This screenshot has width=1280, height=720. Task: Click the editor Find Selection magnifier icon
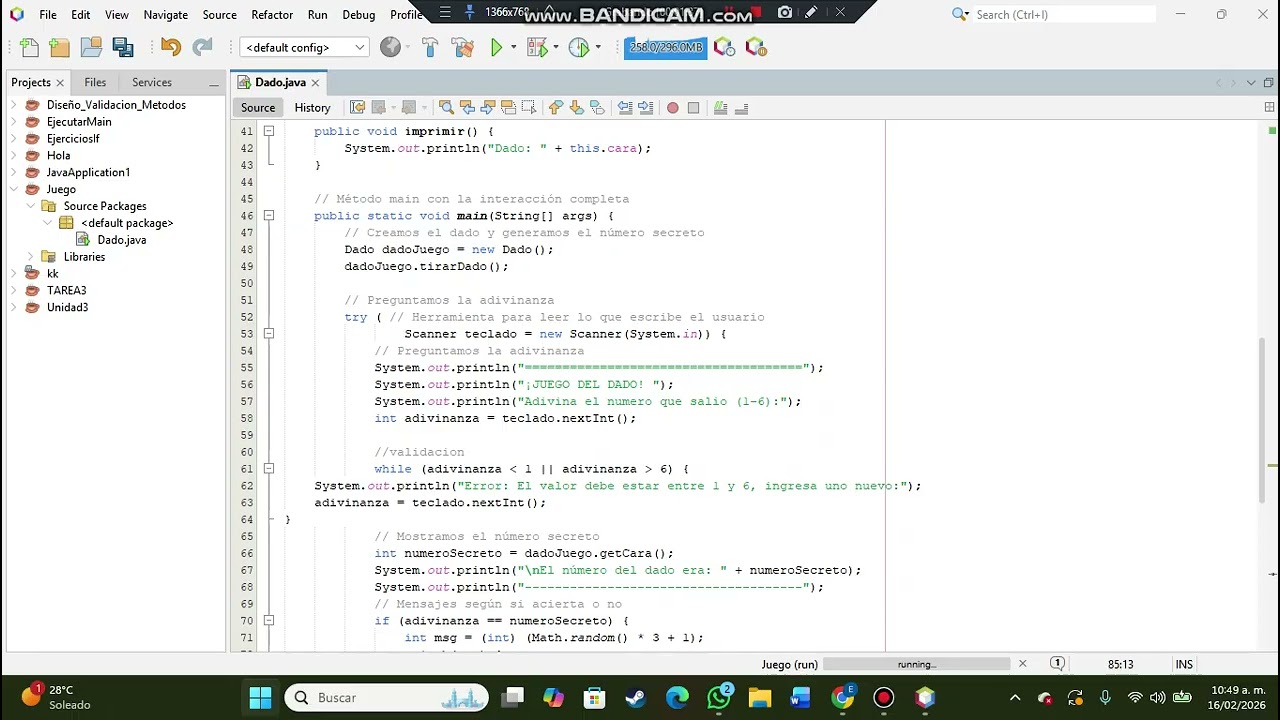coord(446,107)
